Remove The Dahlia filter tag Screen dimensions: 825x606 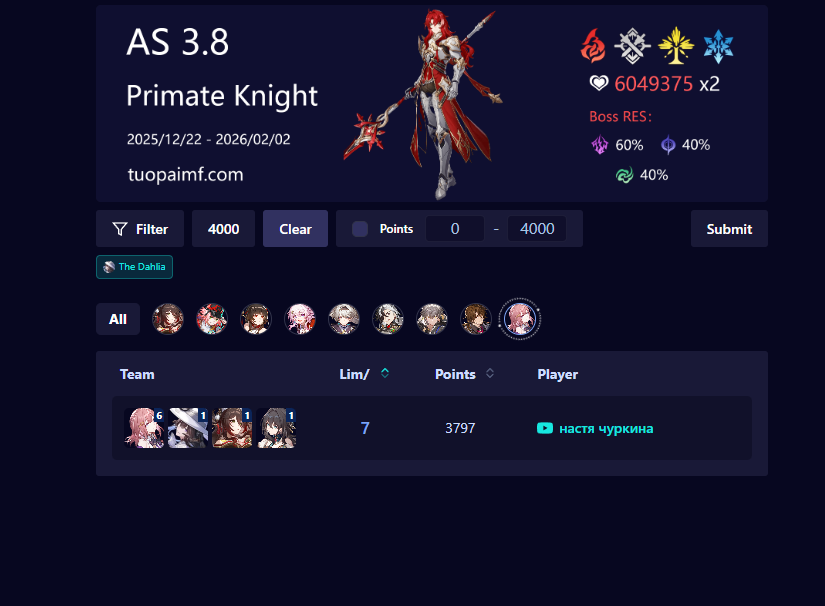134,267
